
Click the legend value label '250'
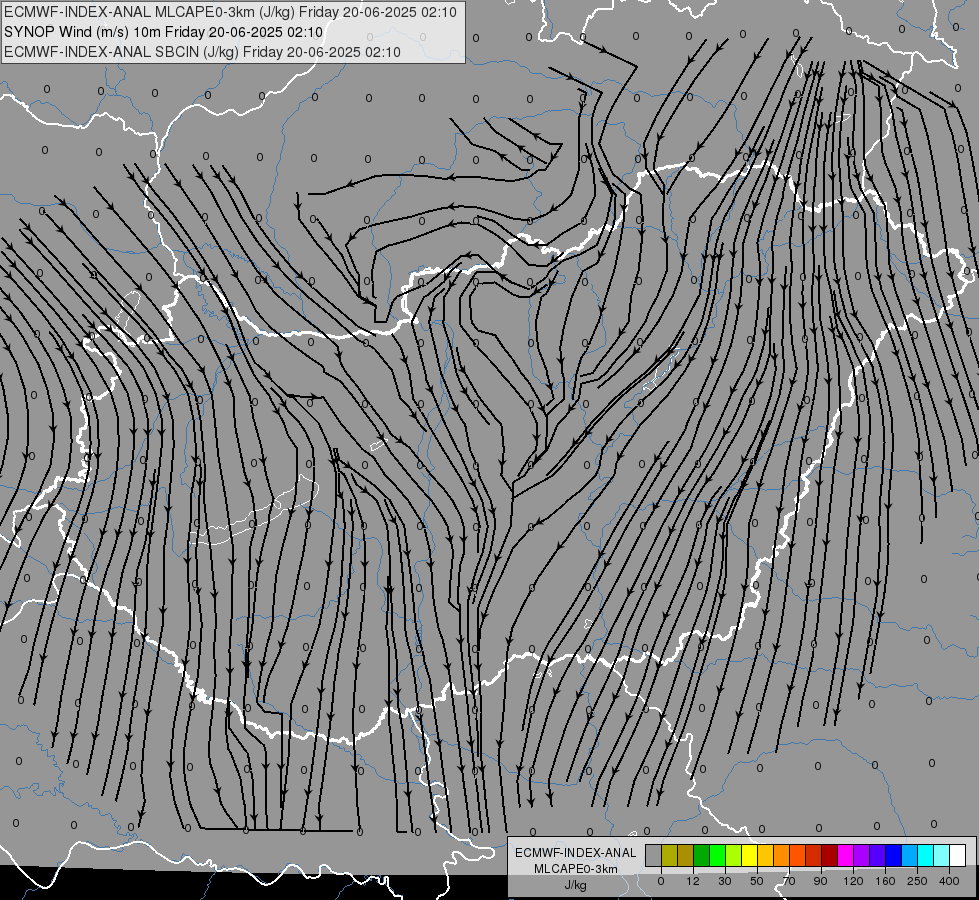pos(917,881)
